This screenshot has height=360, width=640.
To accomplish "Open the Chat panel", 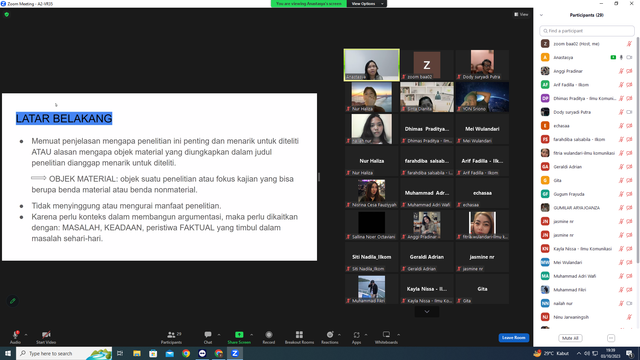I will pos(208,337).
